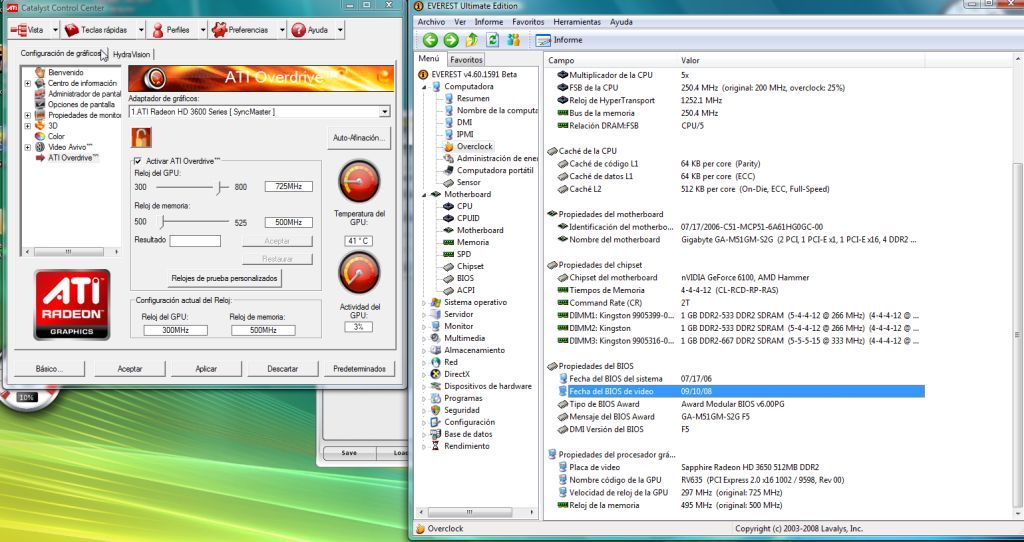Click Catalyst tree horizontal scrollbar
Image resolution: width=1024 pixels, height=542 pixels.
(x=68, y=251)
